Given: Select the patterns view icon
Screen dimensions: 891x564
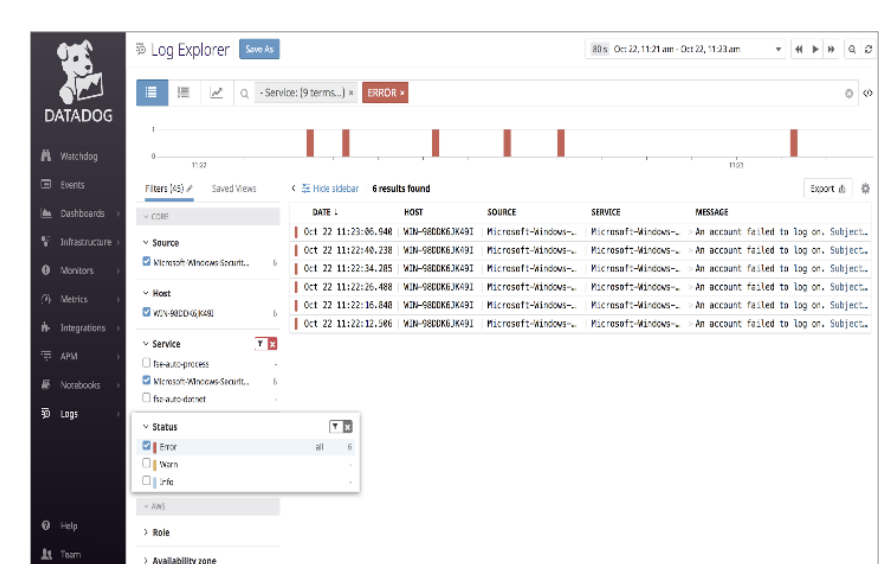Looking at the screenshot, I should [x=184, y=93].
